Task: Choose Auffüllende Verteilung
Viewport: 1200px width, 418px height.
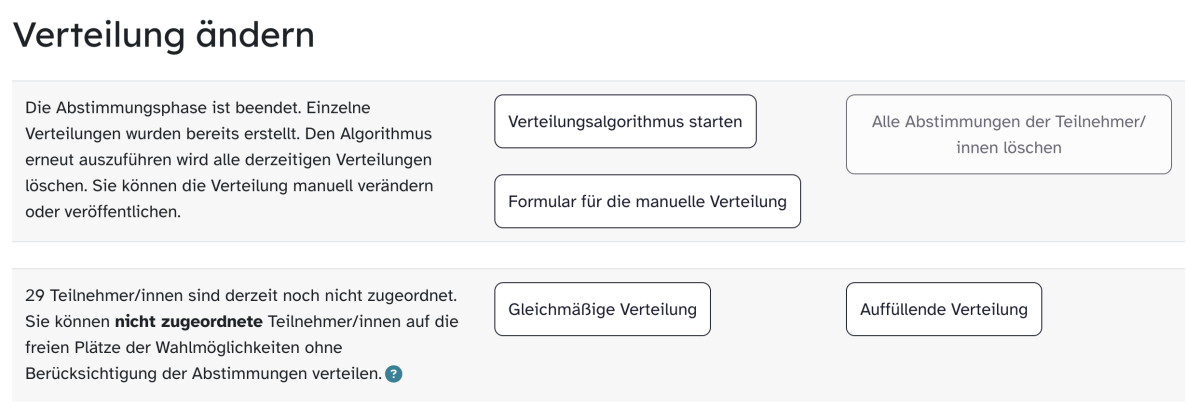Action: point(944,309)
